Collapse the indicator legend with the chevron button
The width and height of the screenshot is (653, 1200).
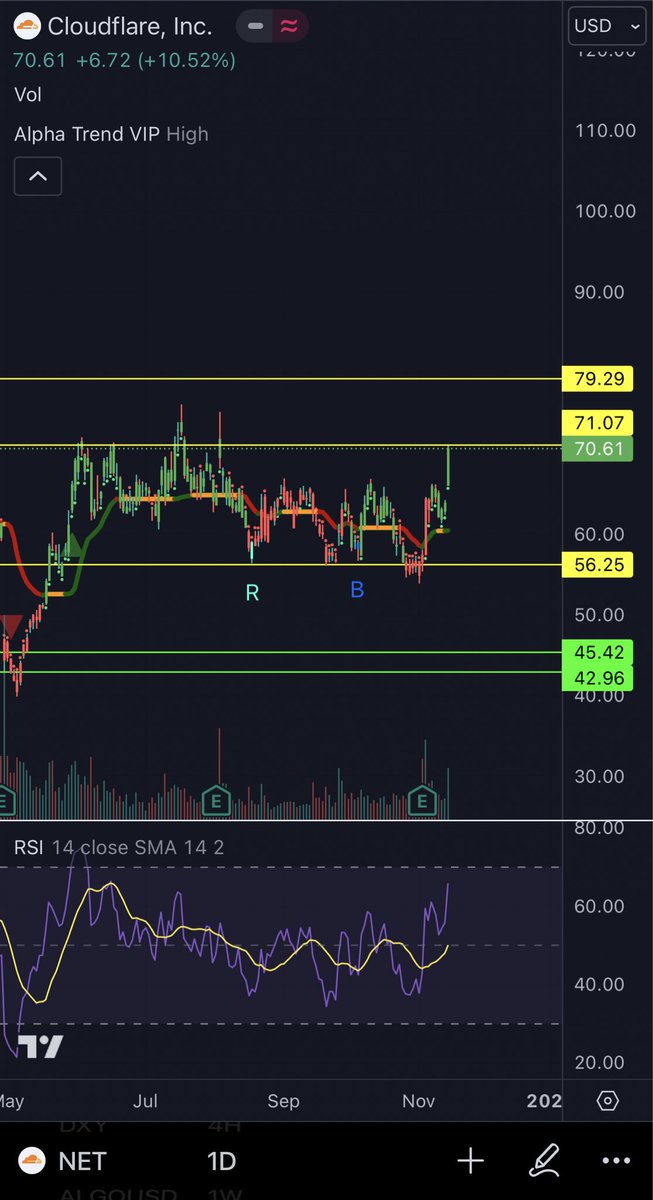[37, 177]
